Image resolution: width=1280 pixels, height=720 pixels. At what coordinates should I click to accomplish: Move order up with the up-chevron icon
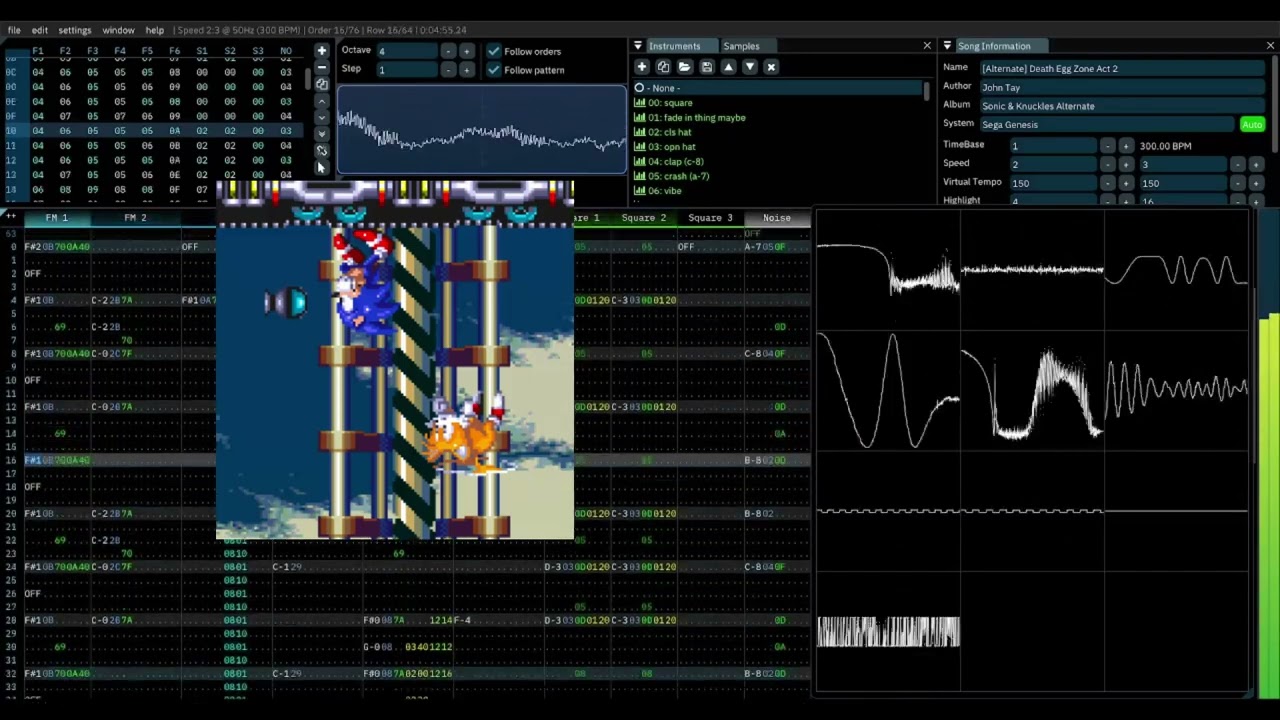coord(321,101)
